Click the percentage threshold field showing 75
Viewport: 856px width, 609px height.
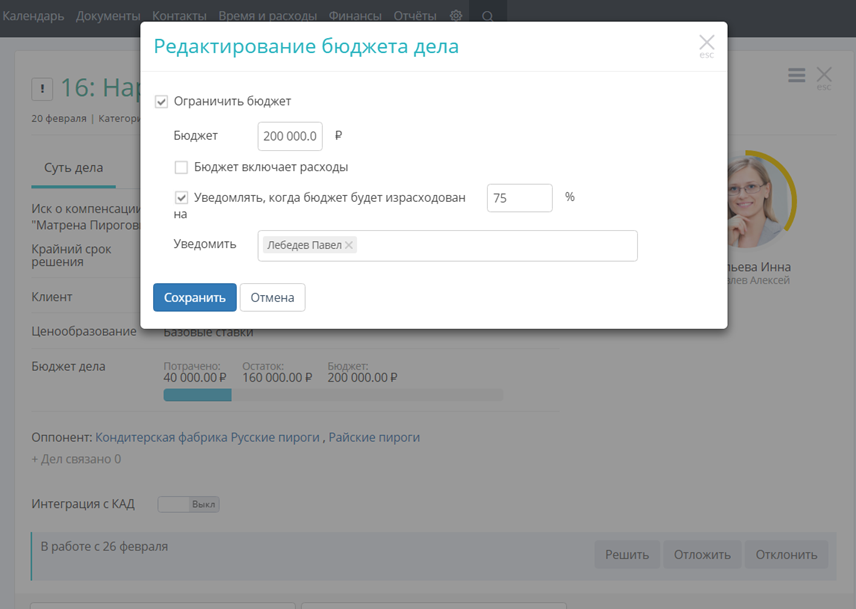point(519,198)
